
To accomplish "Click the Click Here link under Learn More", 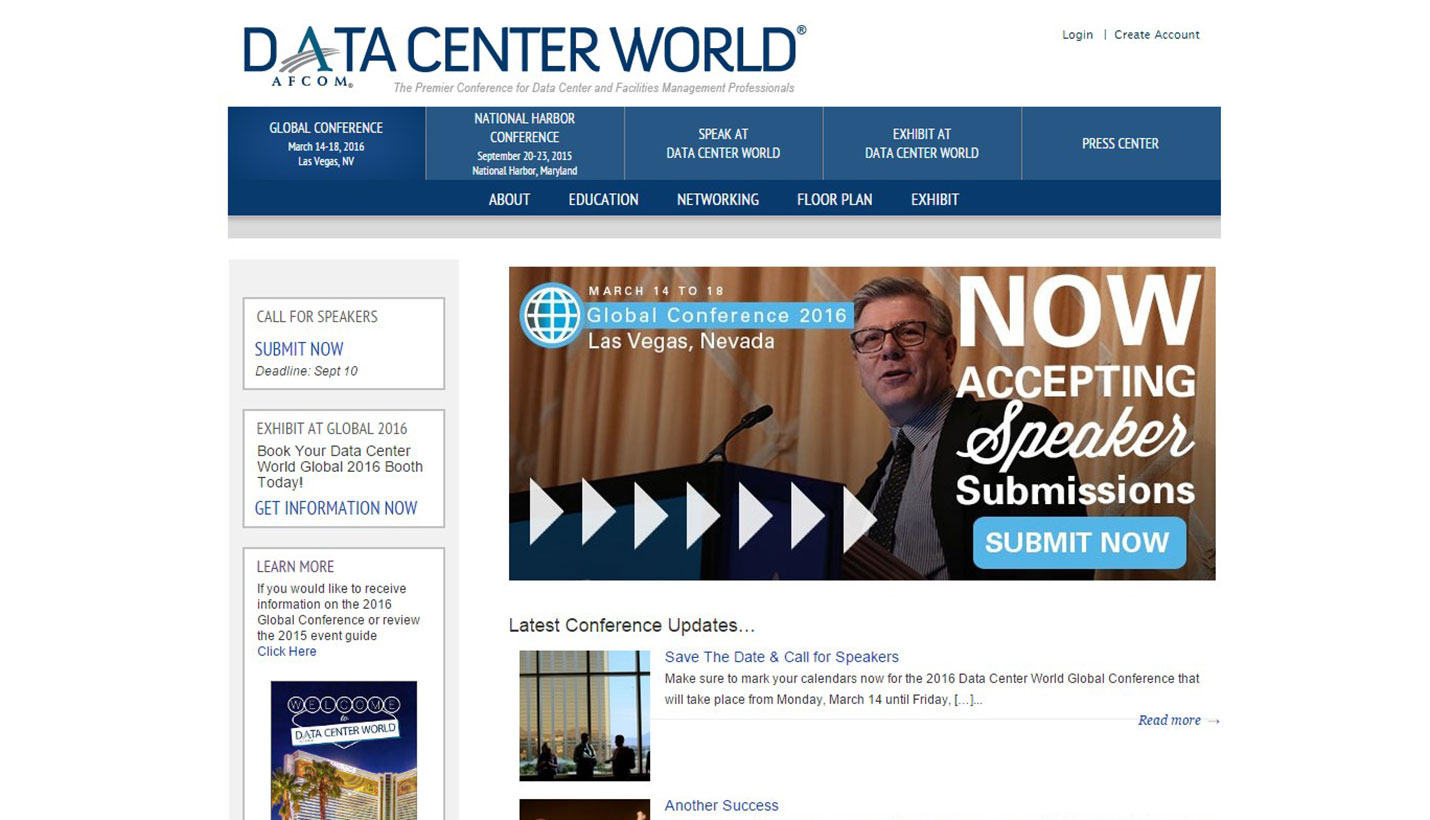I will click(286, 651).
